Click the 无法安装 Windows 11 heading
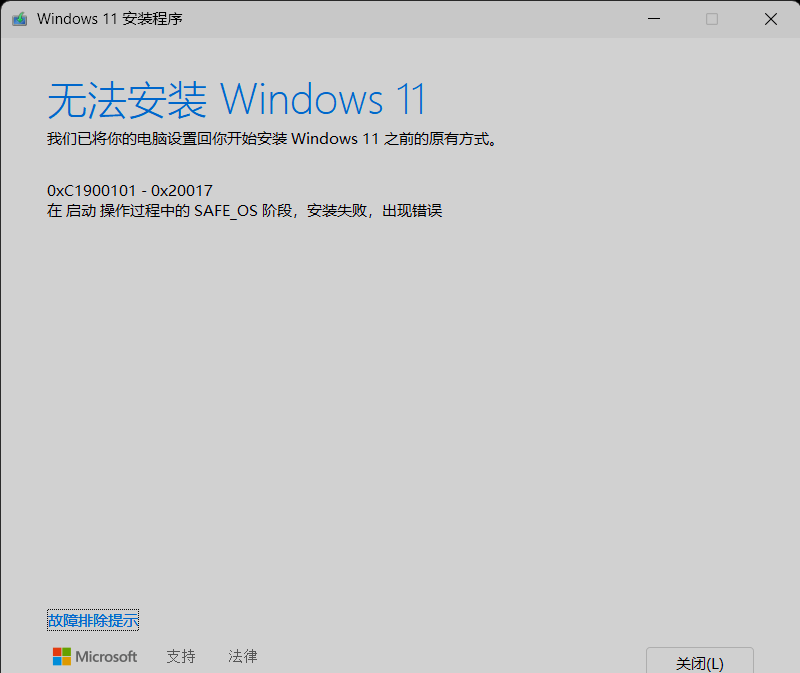The image size is (800, 673). [237, 99]
